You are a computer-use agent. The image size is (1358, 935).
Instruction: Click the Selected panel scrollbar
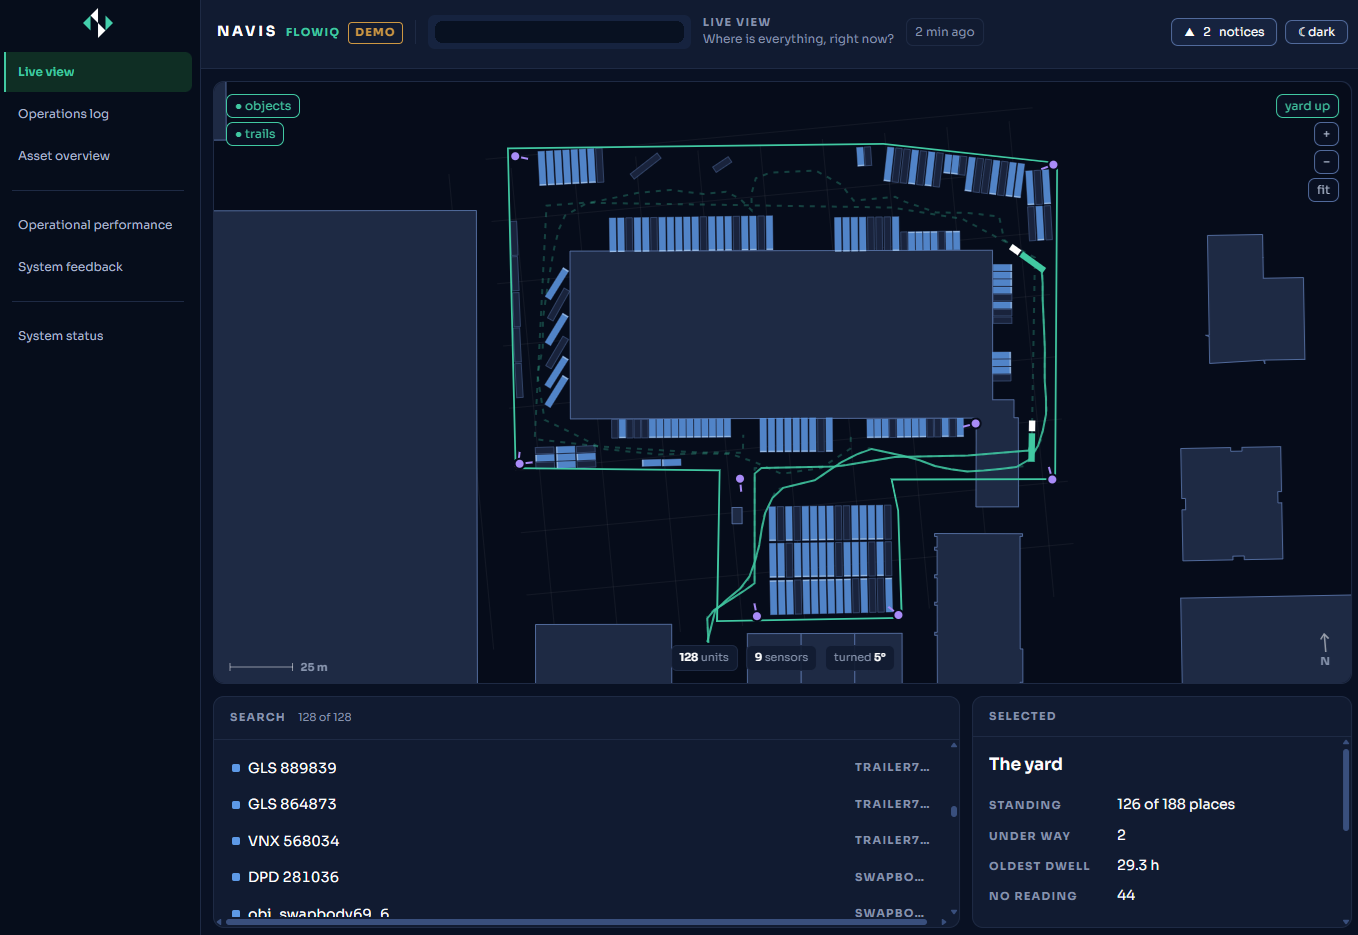1346,790
